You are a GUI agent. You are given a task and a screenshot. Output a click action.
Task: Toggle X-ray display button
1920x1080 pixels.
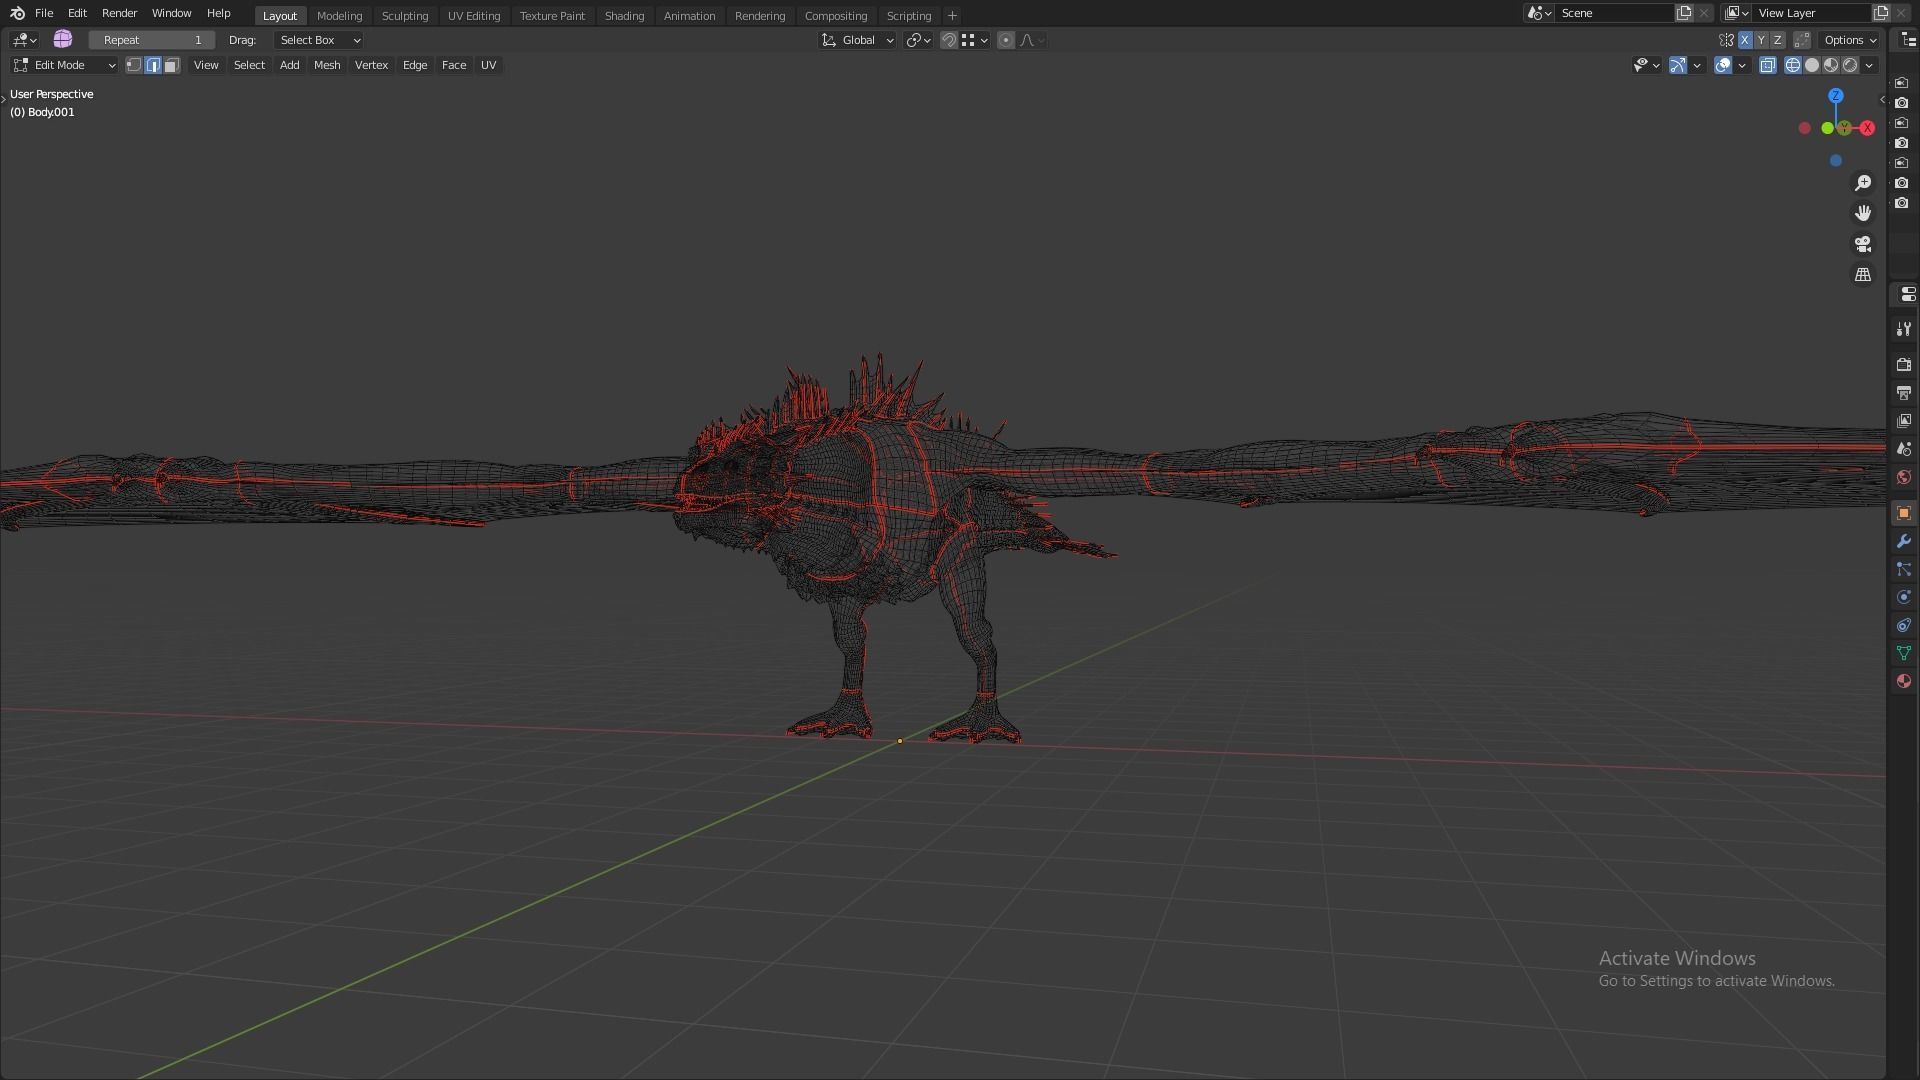coord(1768,65)
